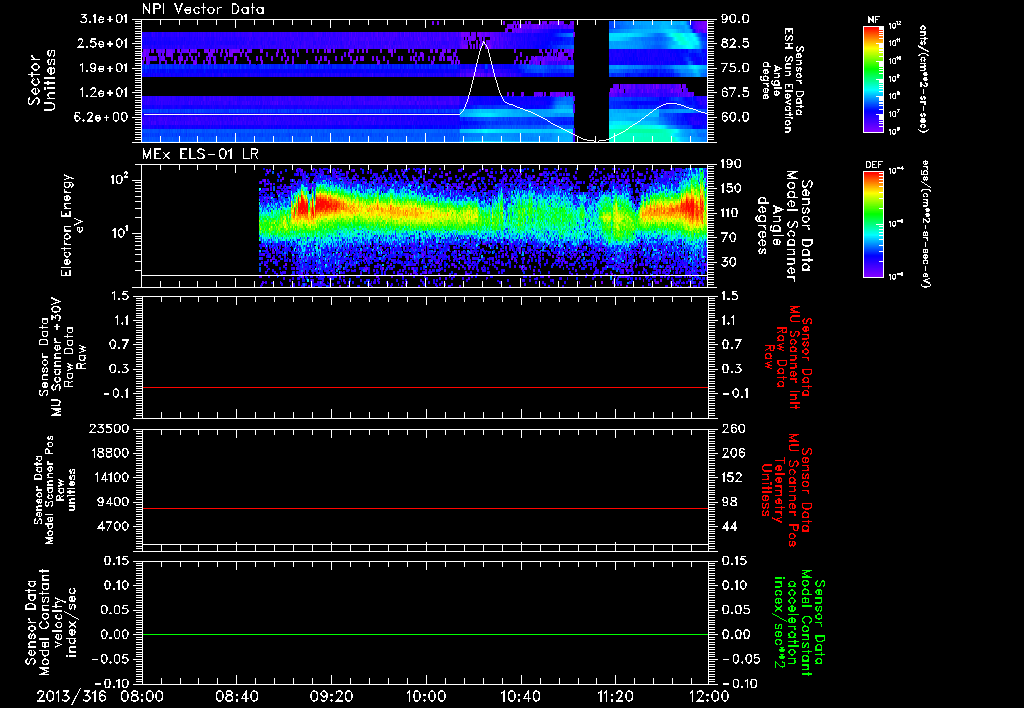Click the "MU Scanner +30V Raw Data" axis title
1024x708 pixels.
(62, 357)
